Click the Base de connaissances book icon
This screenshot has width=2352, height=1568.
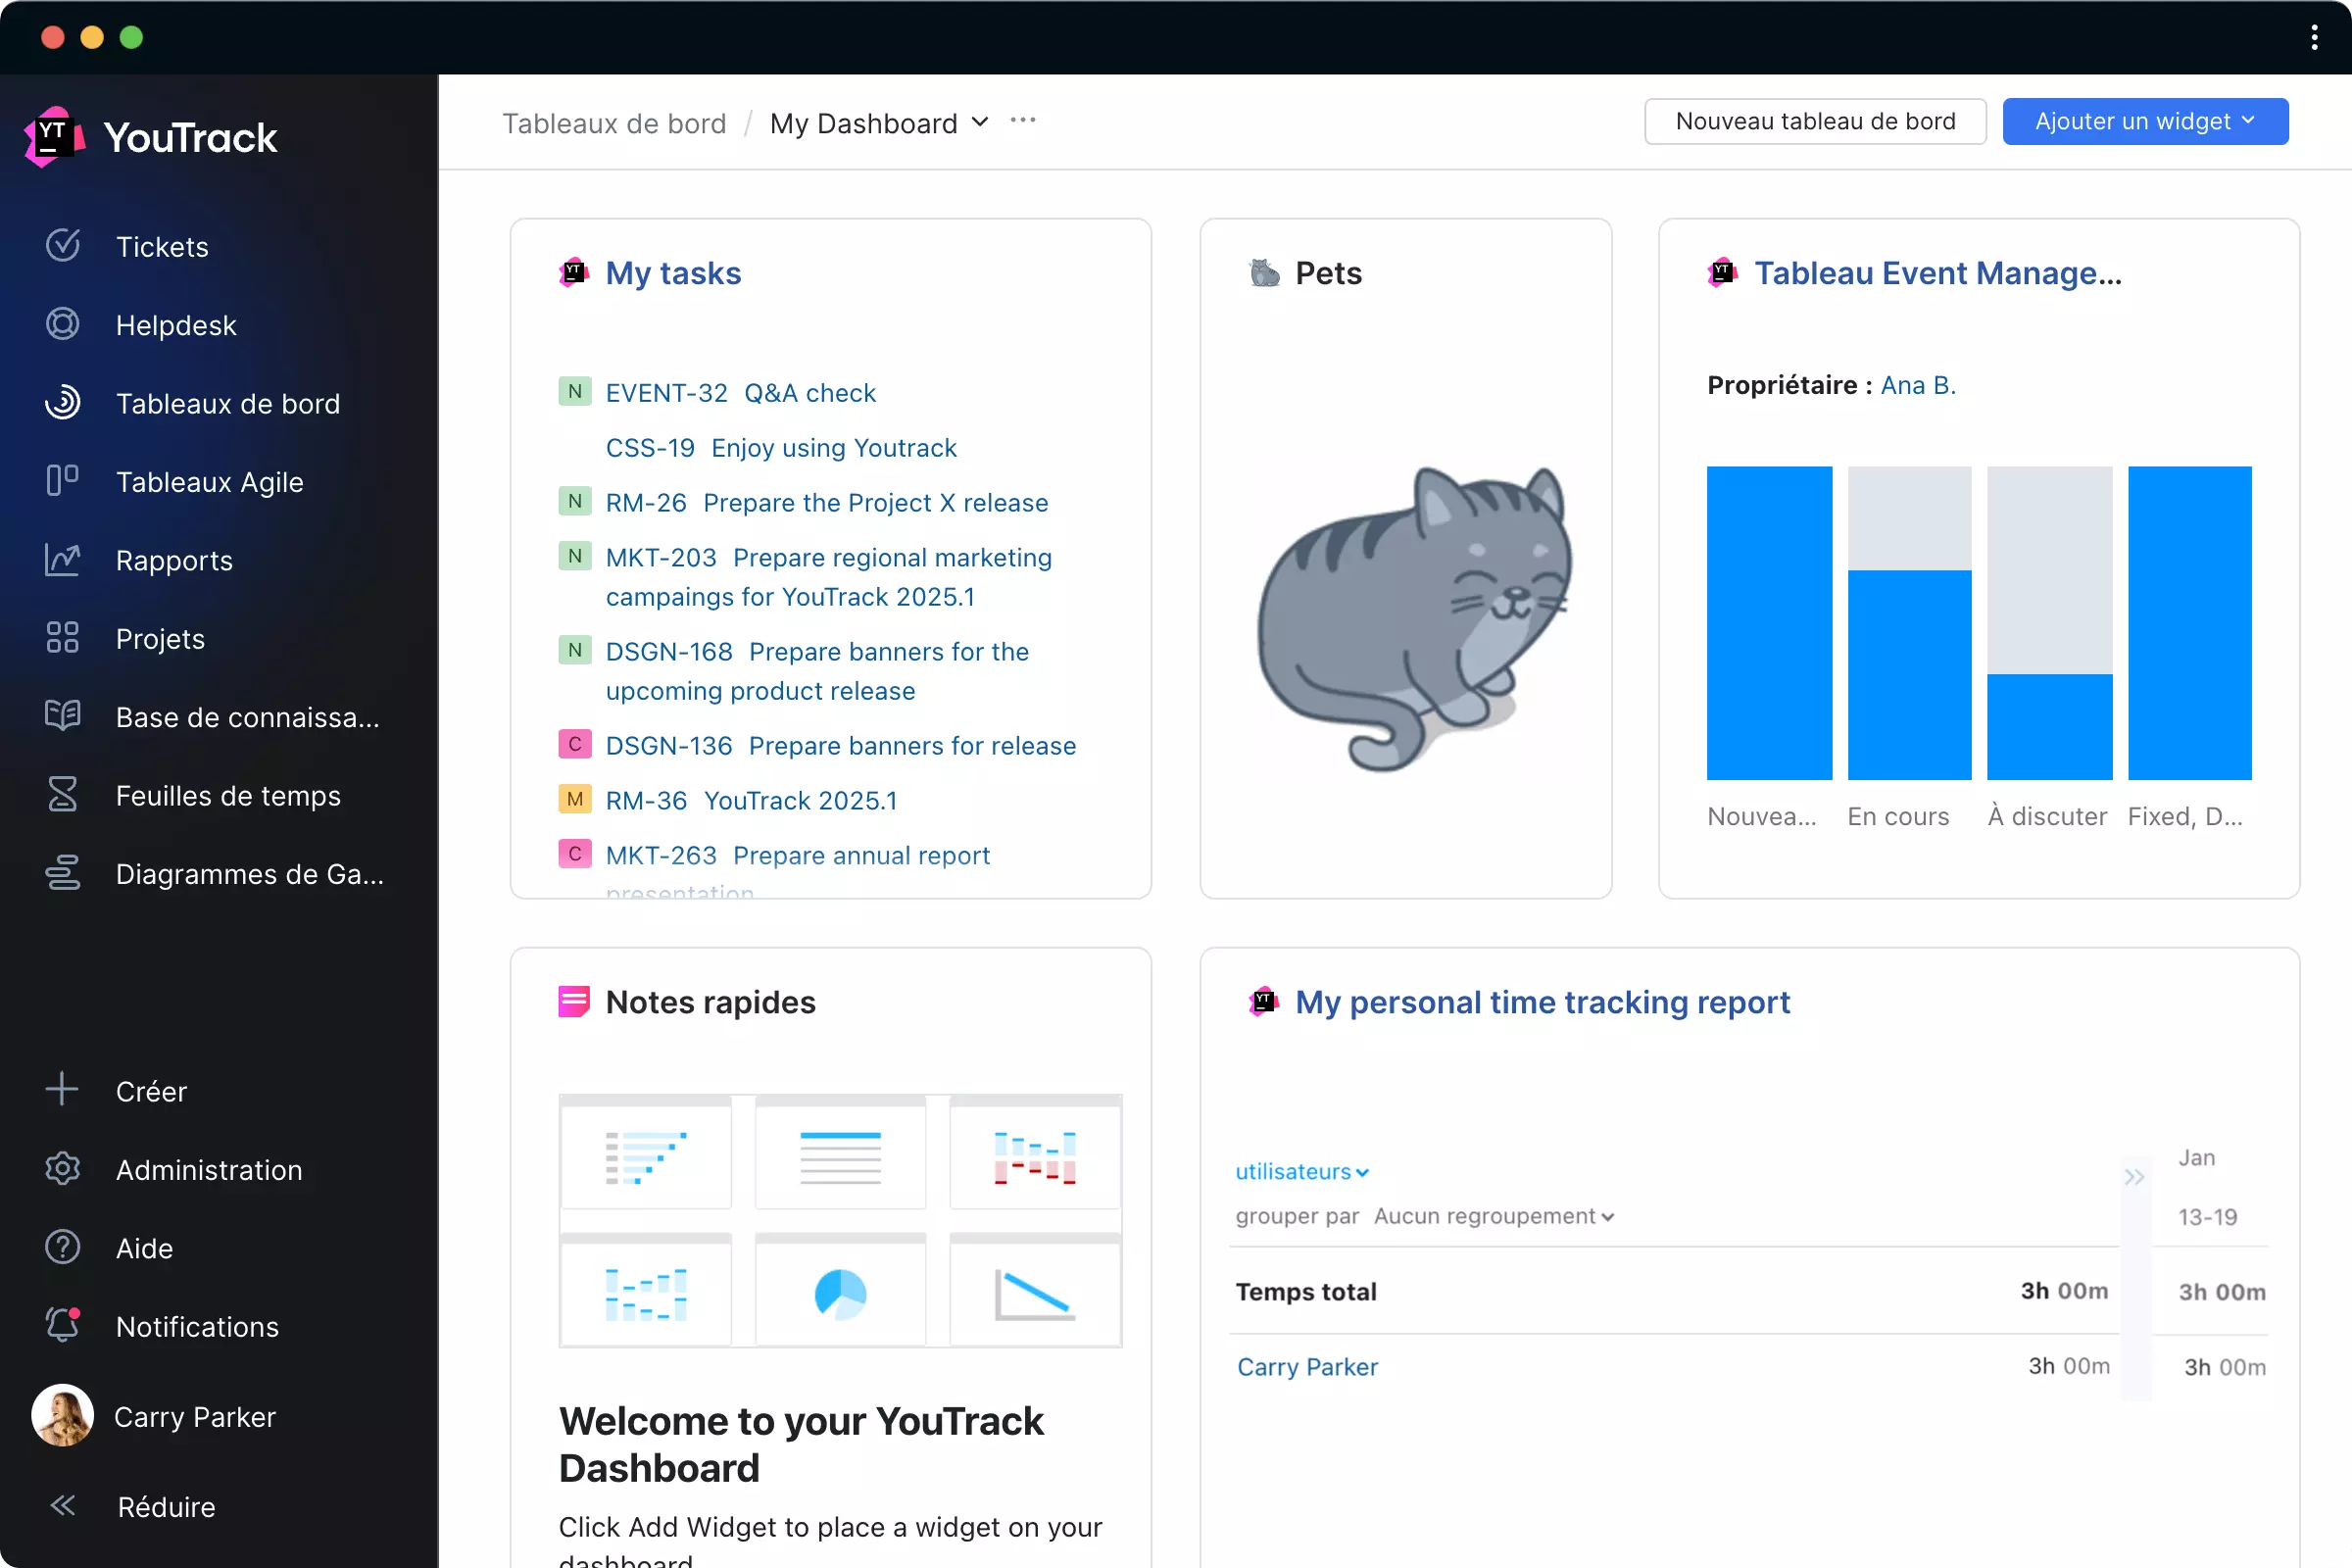(62, 716)
